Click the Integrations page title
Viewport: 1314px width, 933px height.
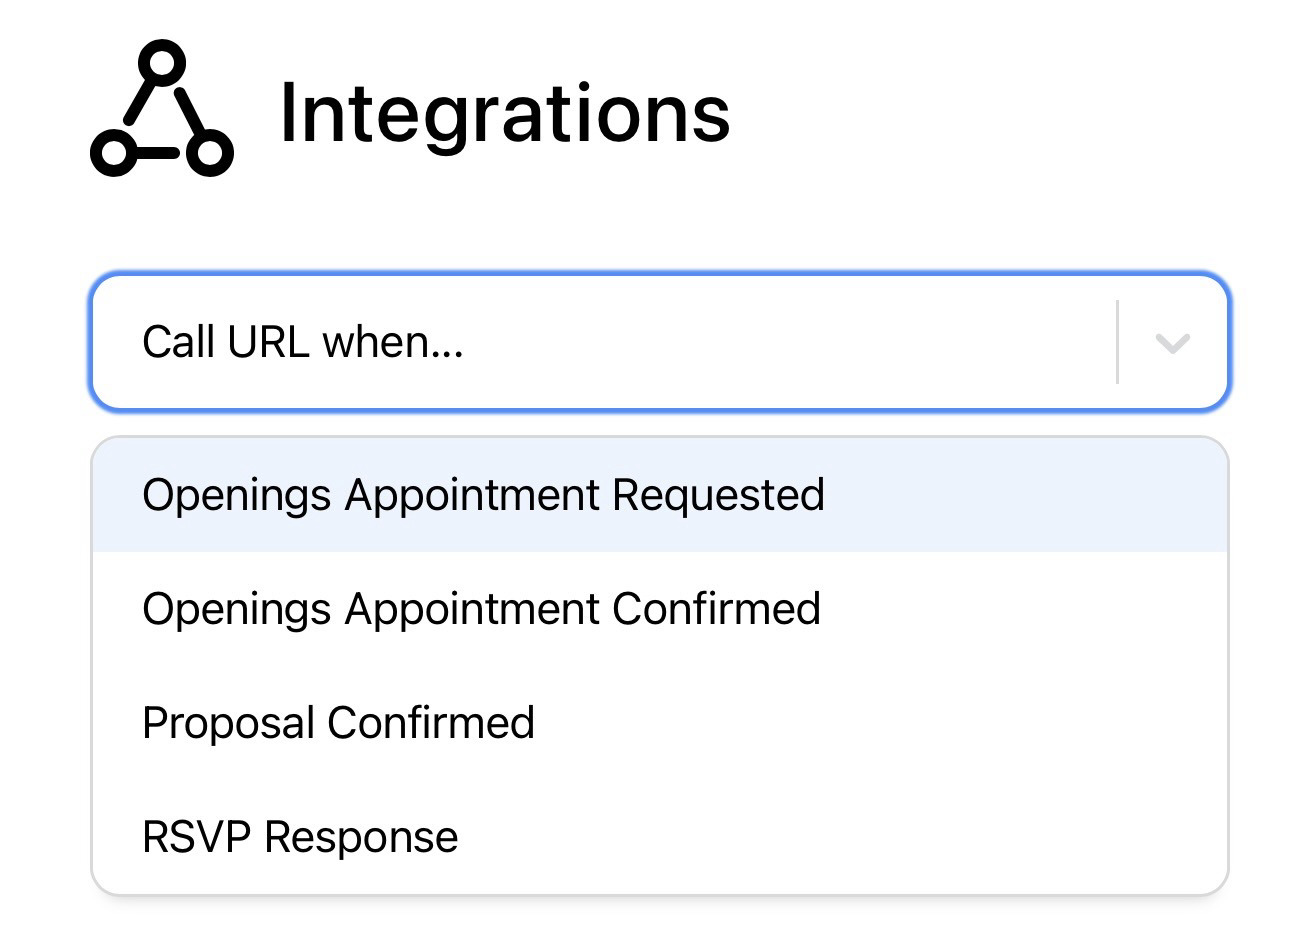tap(505, 113)
